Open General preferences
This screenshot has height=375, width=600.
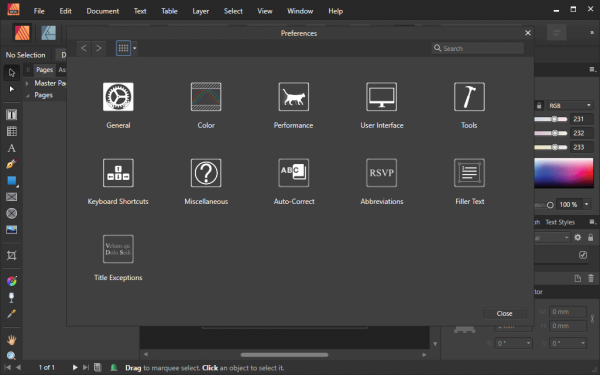pos(118,97)
